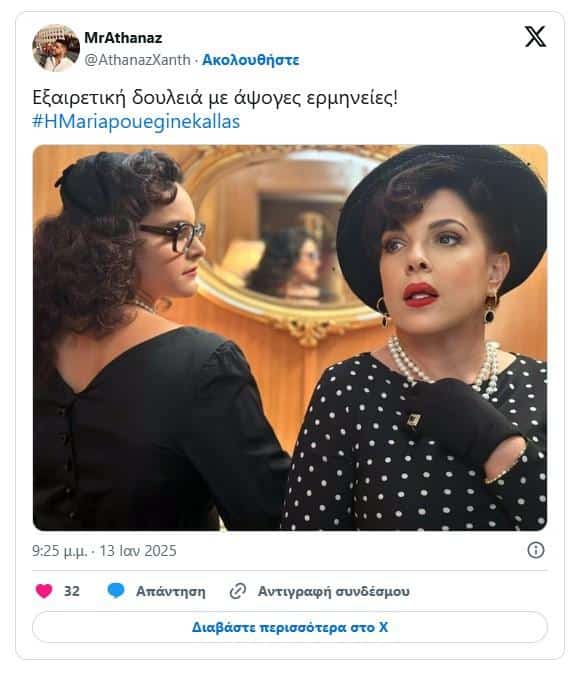
Task: Open the MrAthanaz profile avatar
Action: (x=56, y=48)
